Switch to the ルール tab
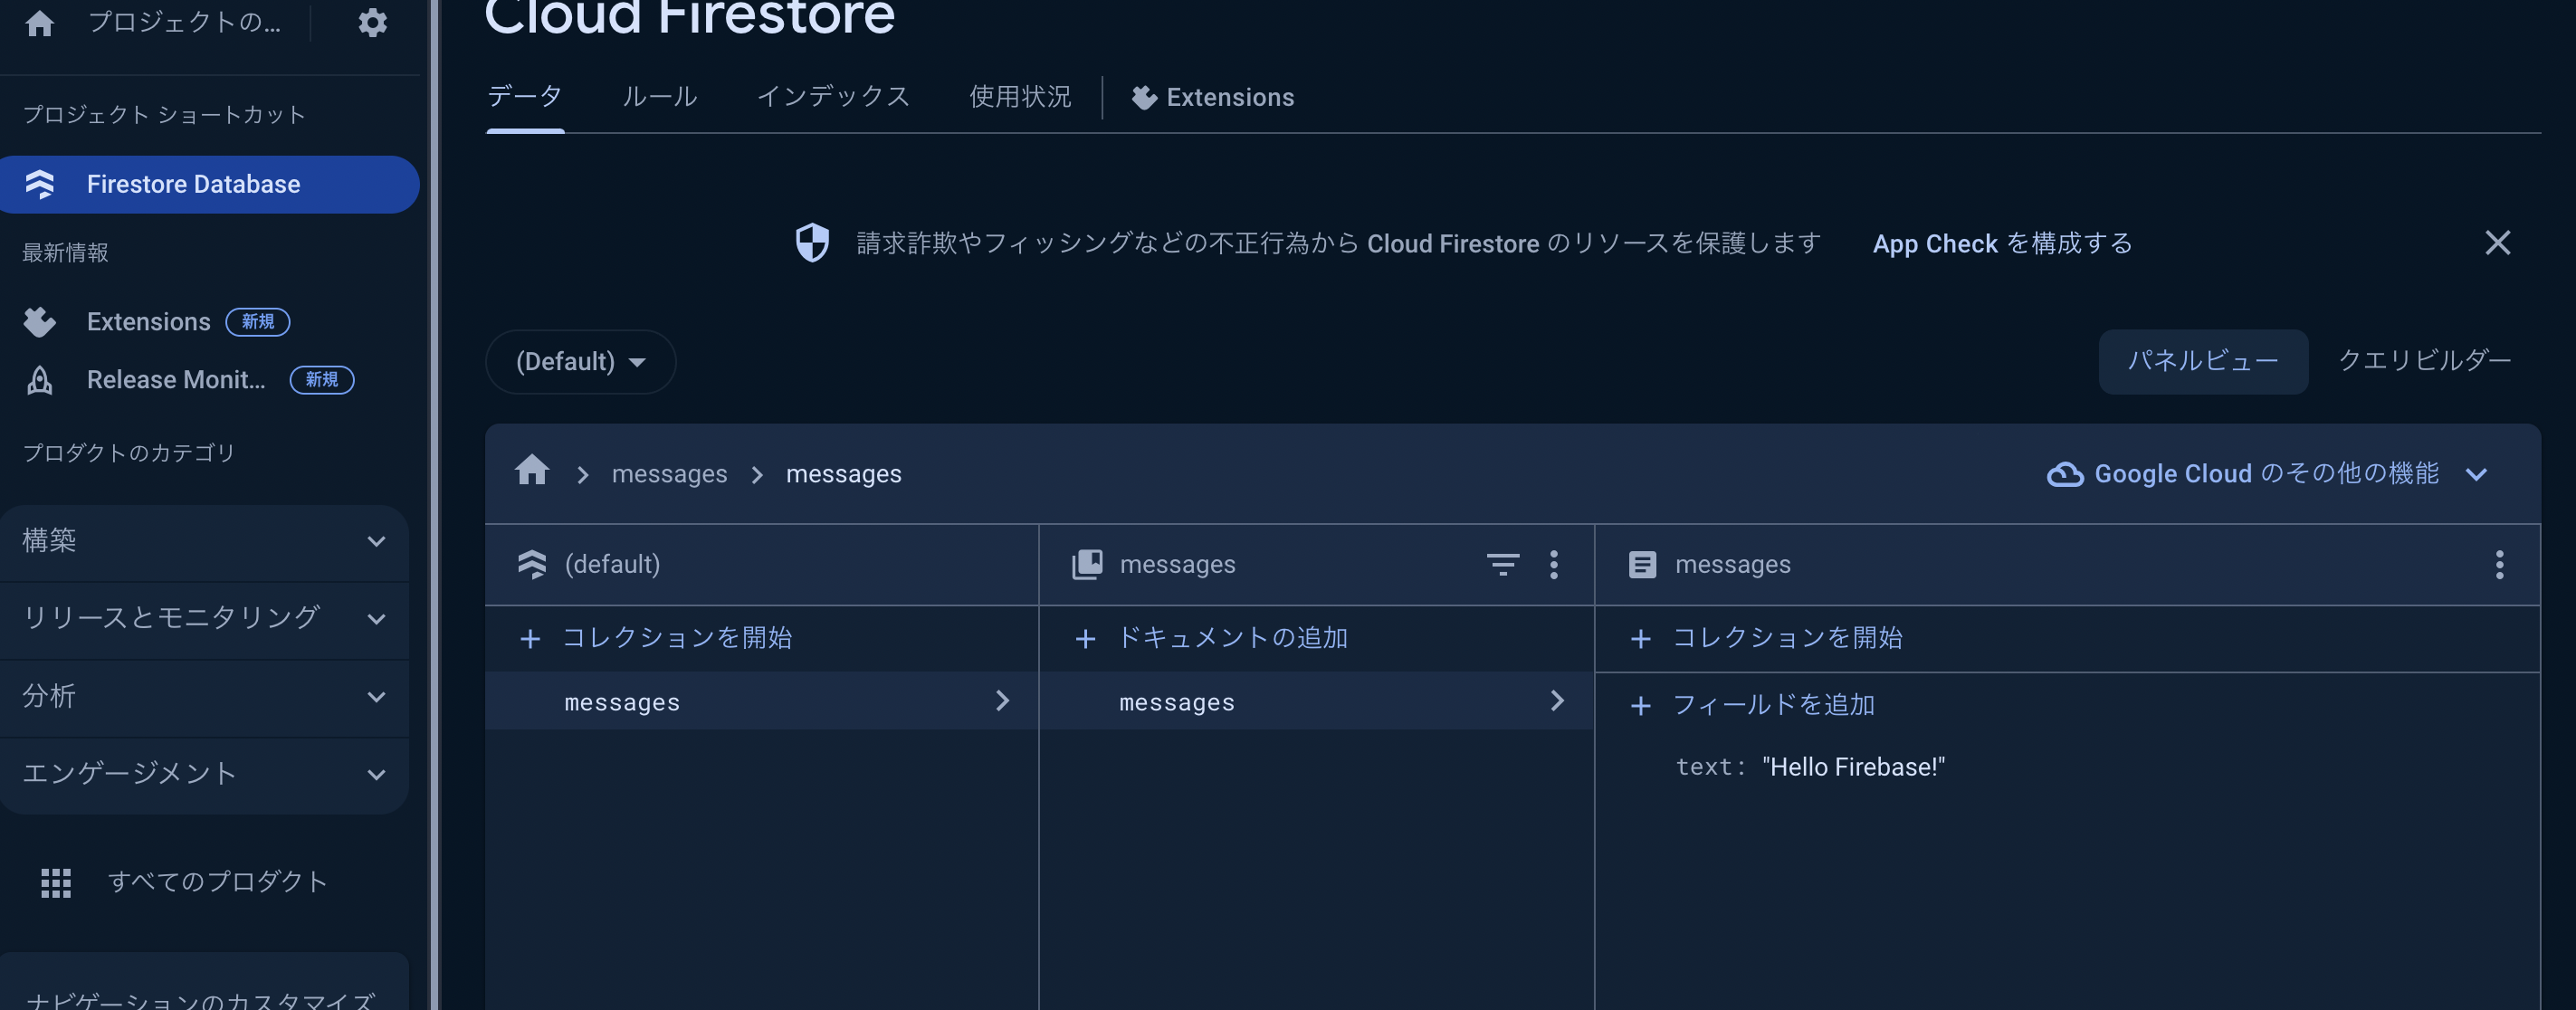The image size is (2576, 1010). point(659,96)
